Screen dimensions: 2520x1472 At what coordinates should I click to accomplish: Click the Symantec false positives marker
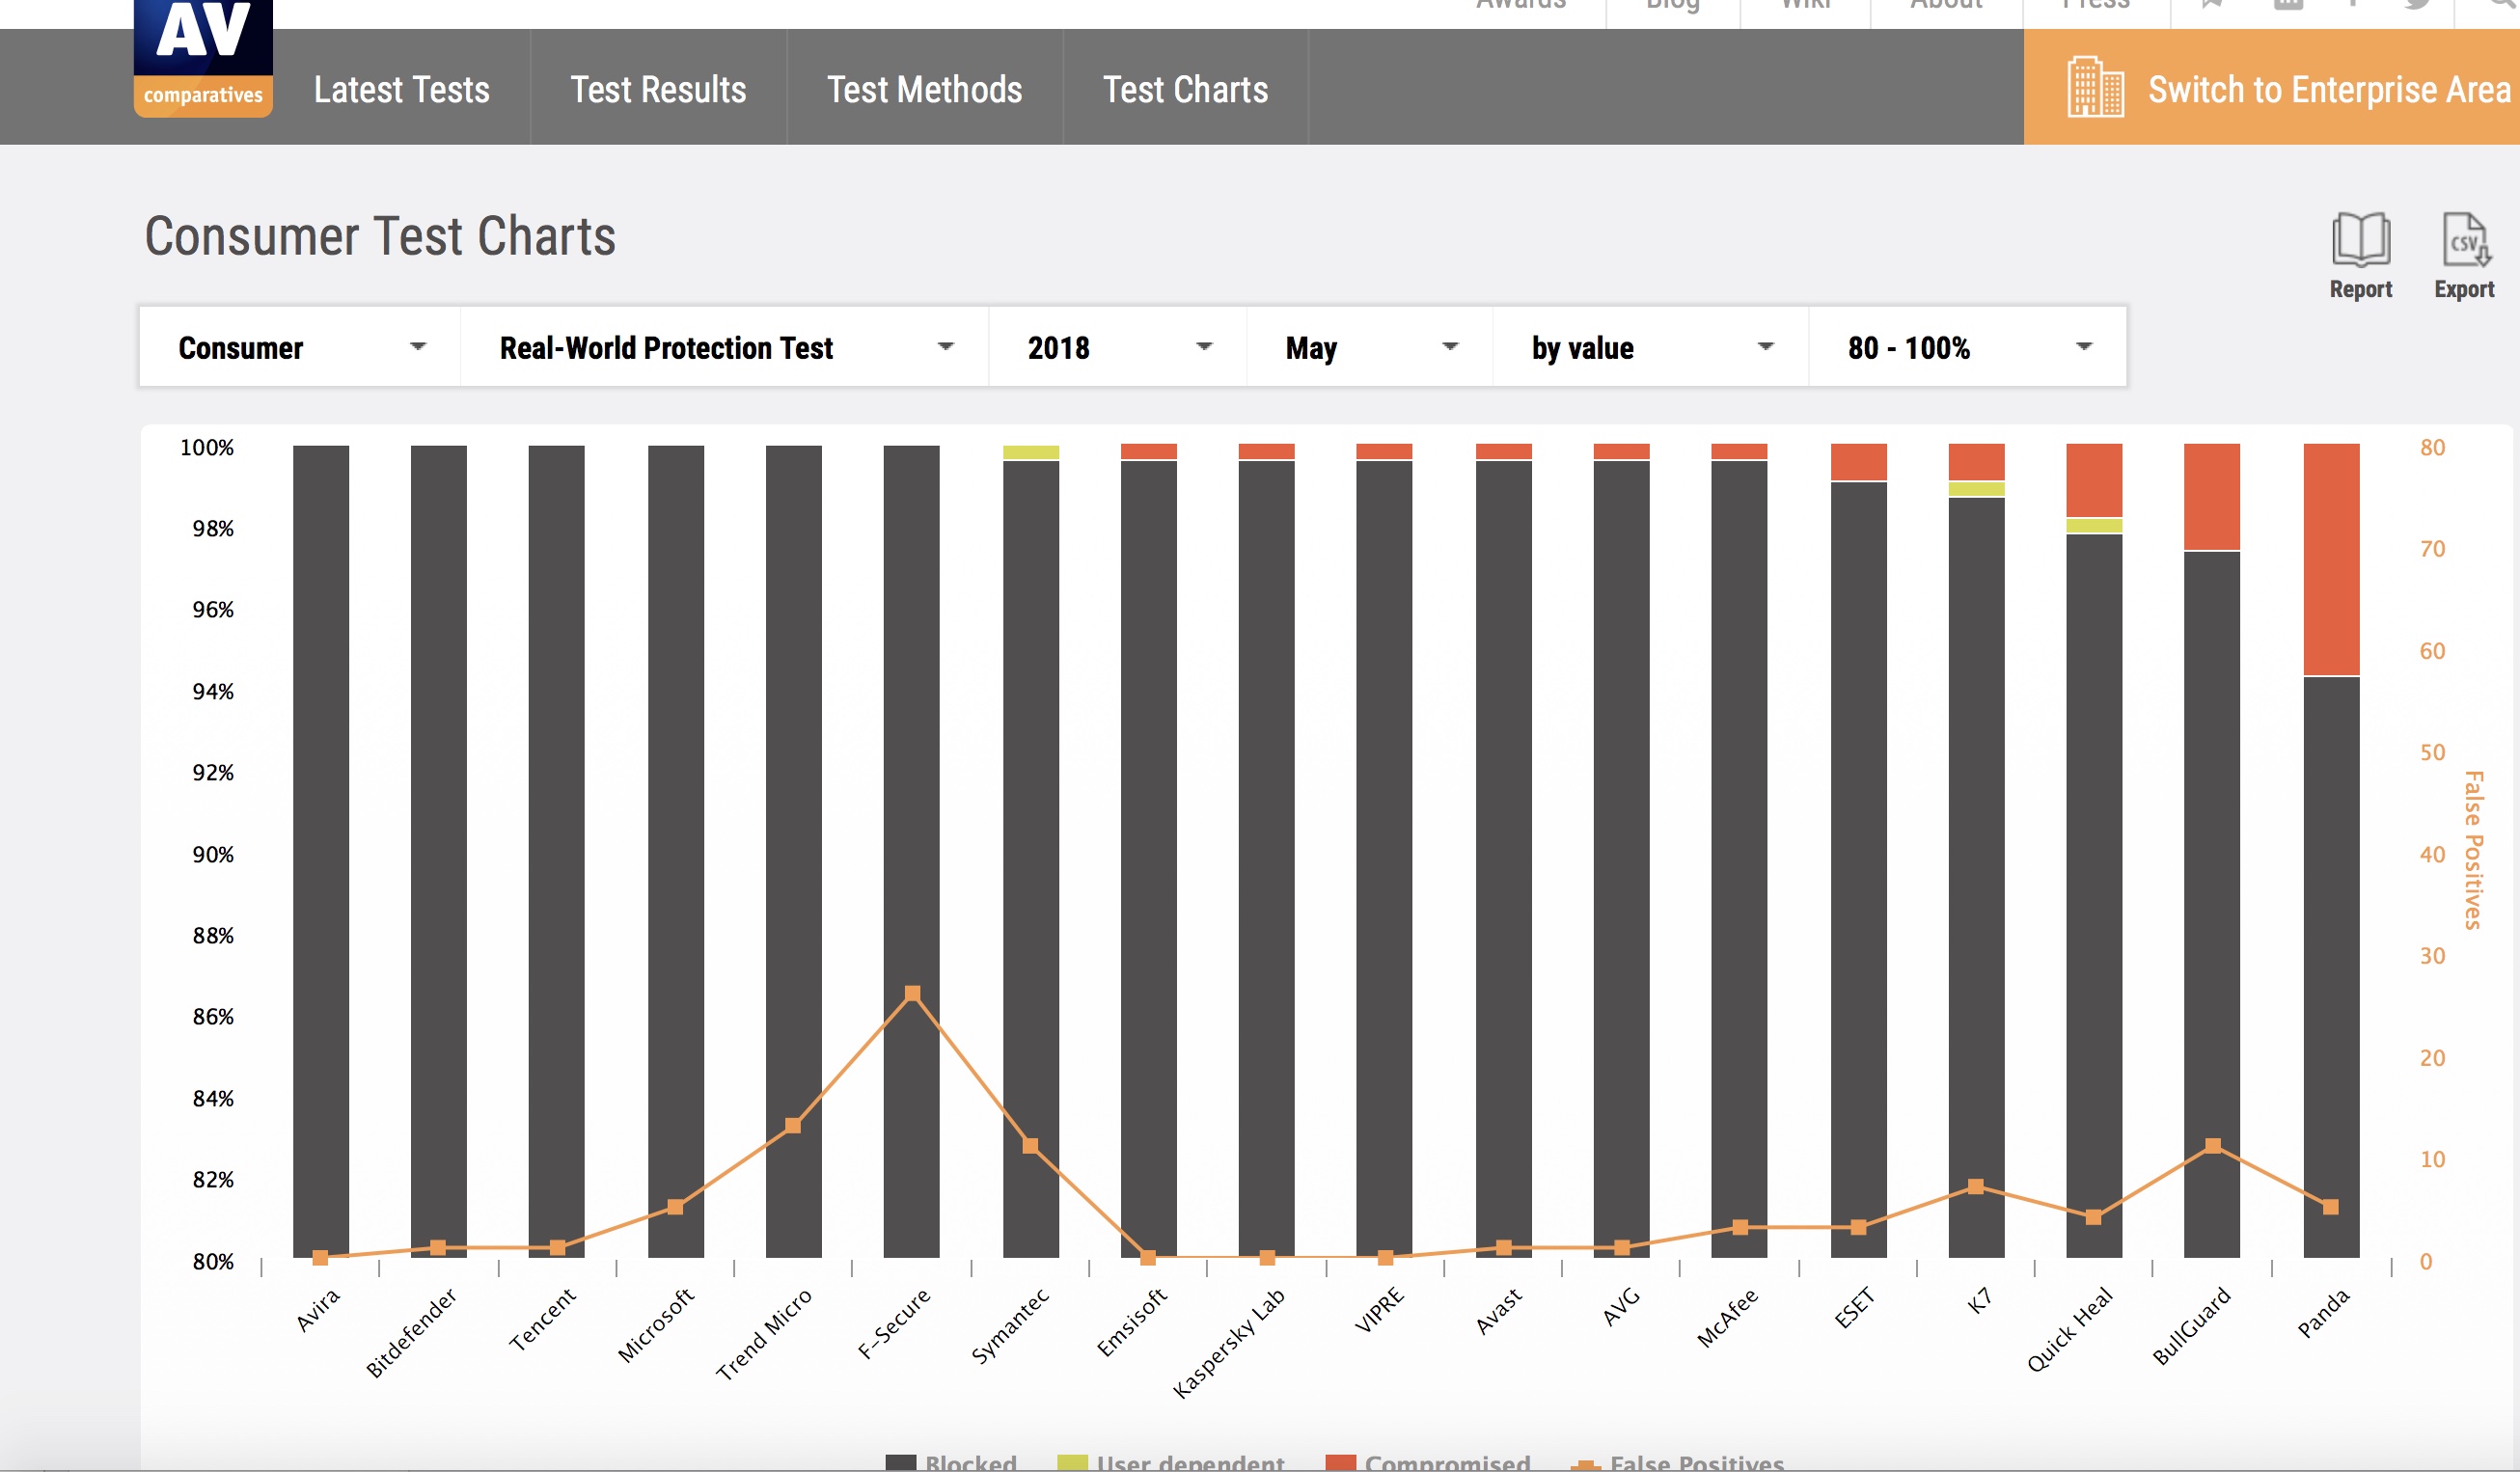(1030, 1146)
